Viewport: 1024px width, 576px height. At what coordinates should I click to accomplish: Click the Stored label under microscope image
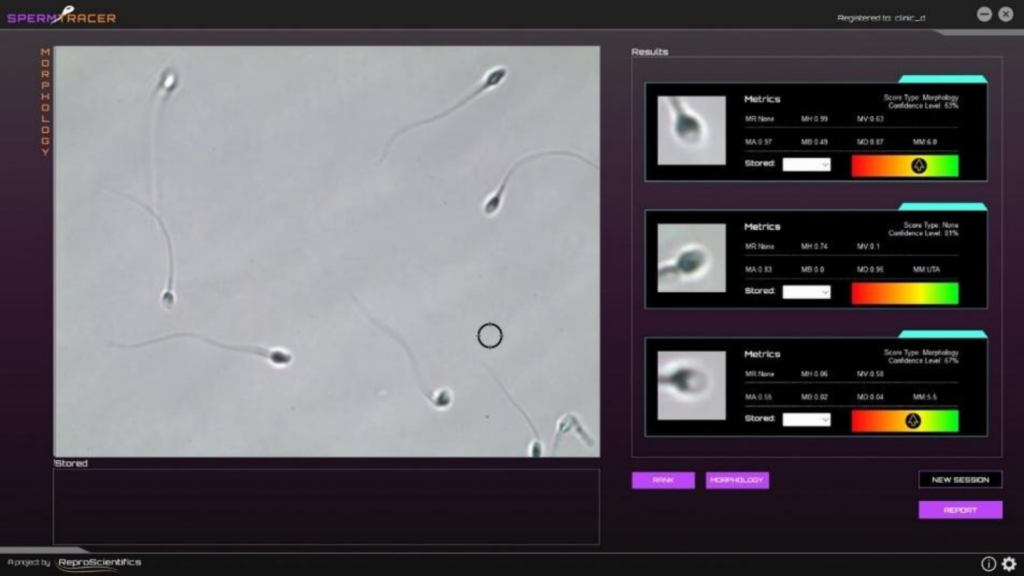pyautogui.click(x=71, y=463)
